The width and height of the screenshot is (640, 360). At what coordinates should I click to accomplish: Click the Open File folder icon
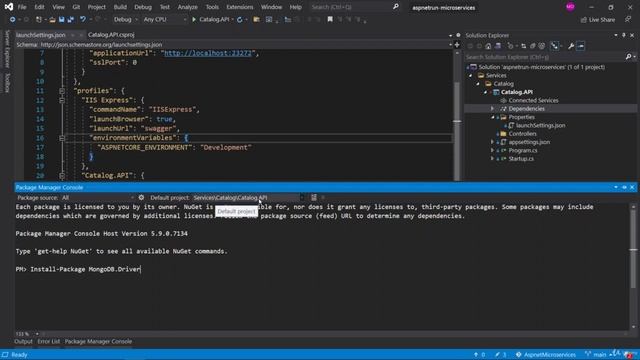click(52, 19)
